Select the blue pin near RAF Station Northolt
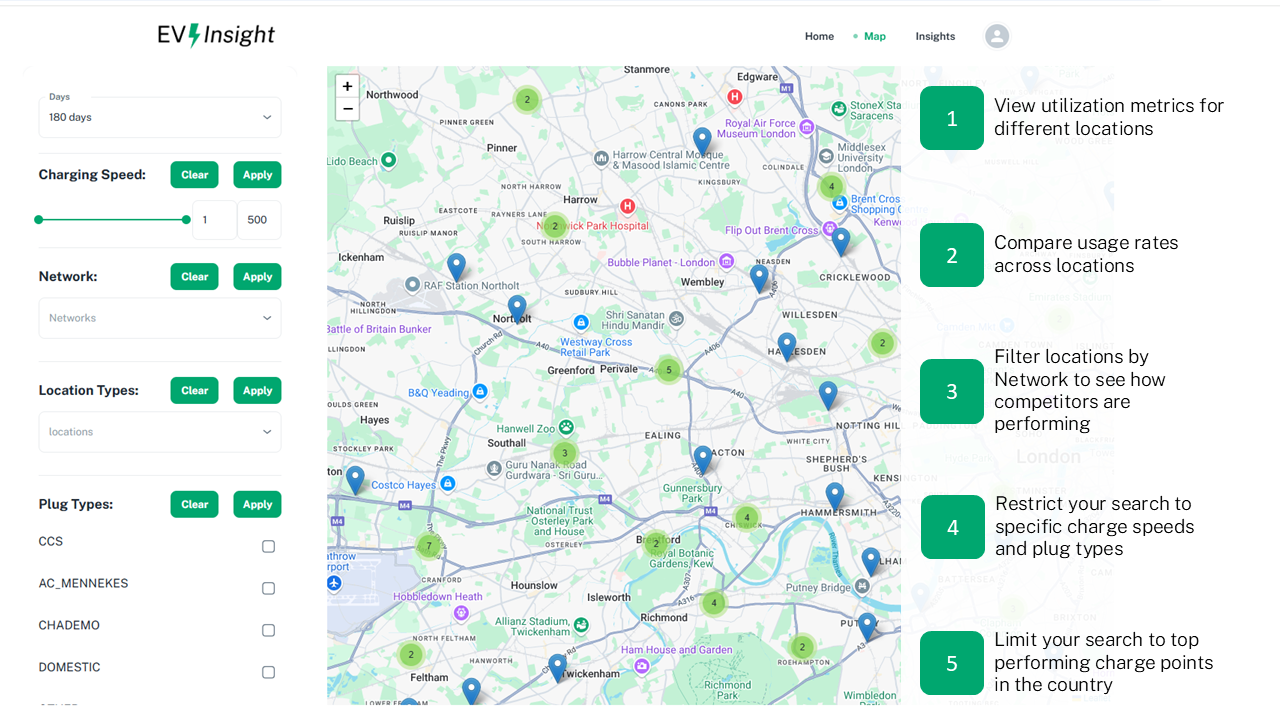The height and width of the screenshot is (720, 1280). point(456,266)
